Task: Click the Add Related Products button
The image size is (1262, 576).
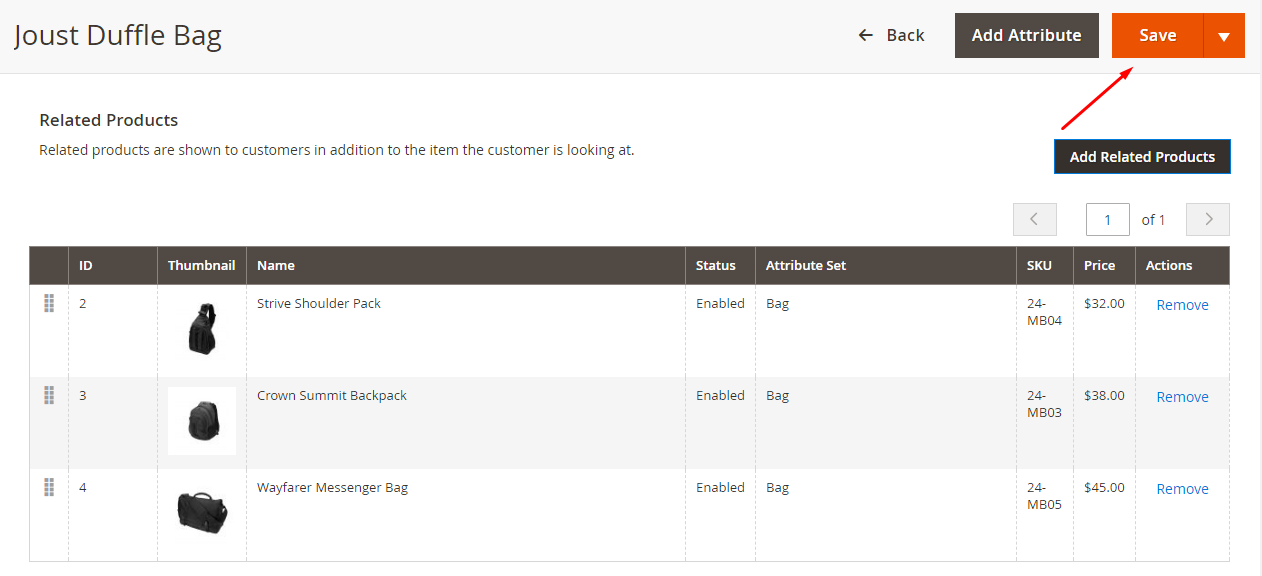Action: (1142, 157)
